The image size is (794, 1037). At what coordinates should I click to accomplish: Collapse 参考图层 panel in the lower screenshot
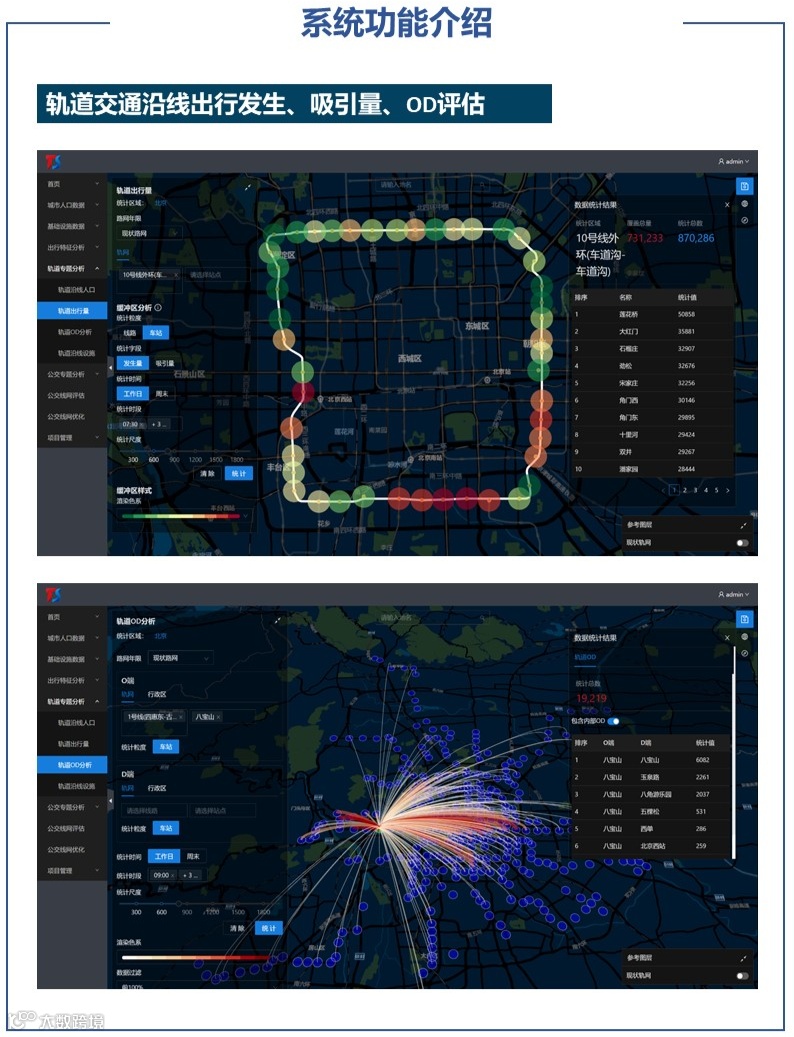tap(743, 958)
